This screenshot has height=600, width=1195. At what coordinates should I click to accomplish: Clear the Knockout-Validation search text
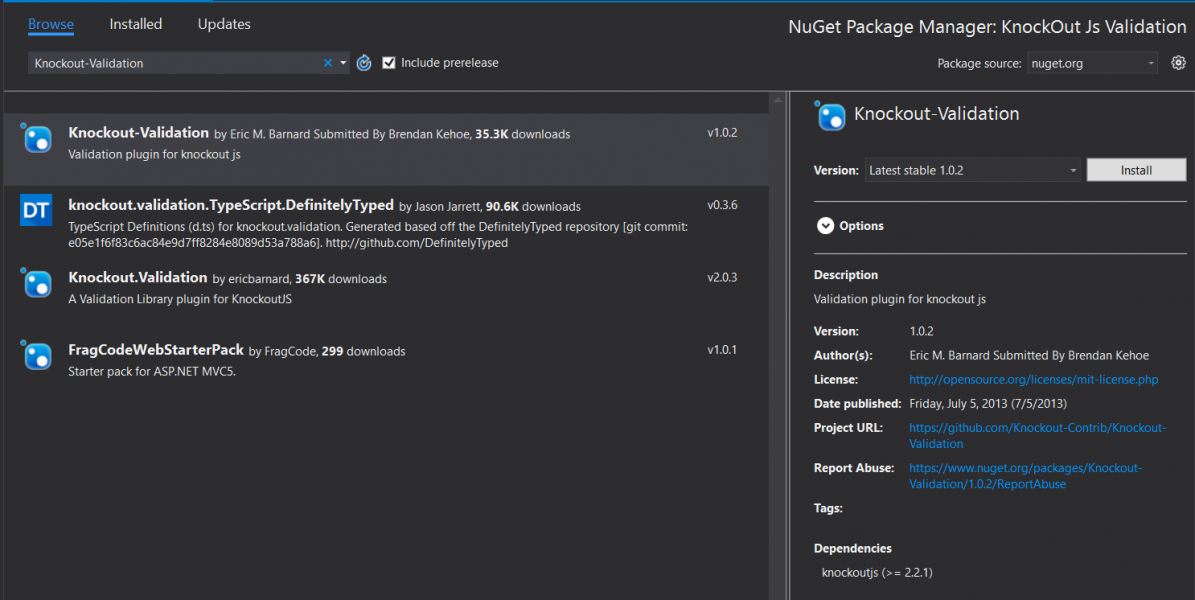(328, 63)
